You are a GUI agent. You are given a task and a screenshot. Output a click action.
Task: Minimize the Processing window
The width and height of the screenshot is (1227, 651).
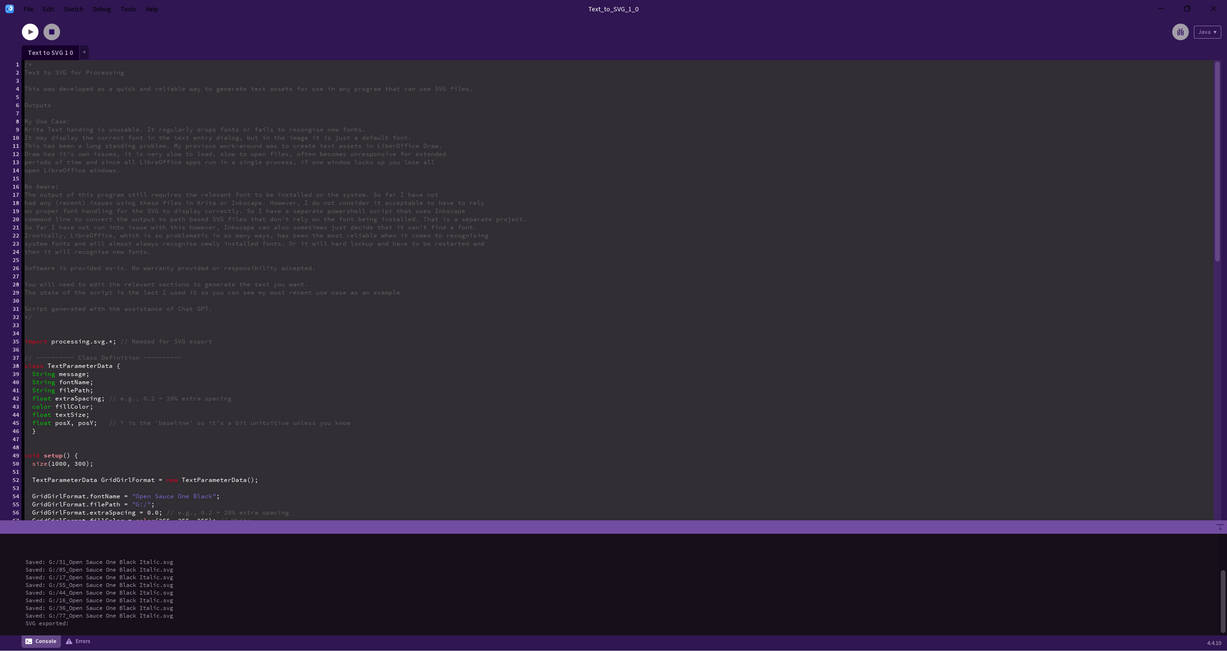pyautogui.click(x=1161, y=9)
